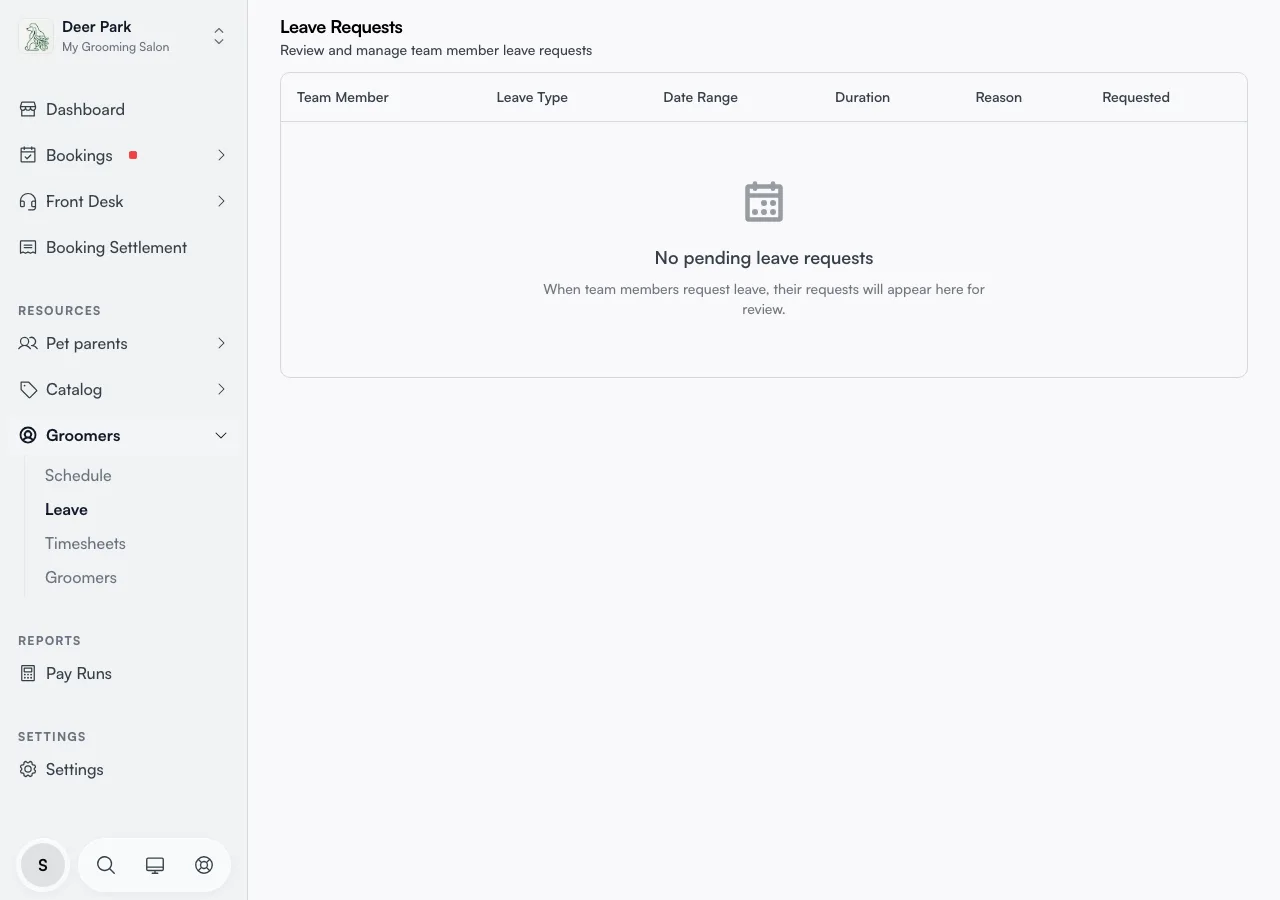Expand the Pet parents submenu chevron
Image resolution: width=1280 pixels, height=900 pixels.
(221, 343)
